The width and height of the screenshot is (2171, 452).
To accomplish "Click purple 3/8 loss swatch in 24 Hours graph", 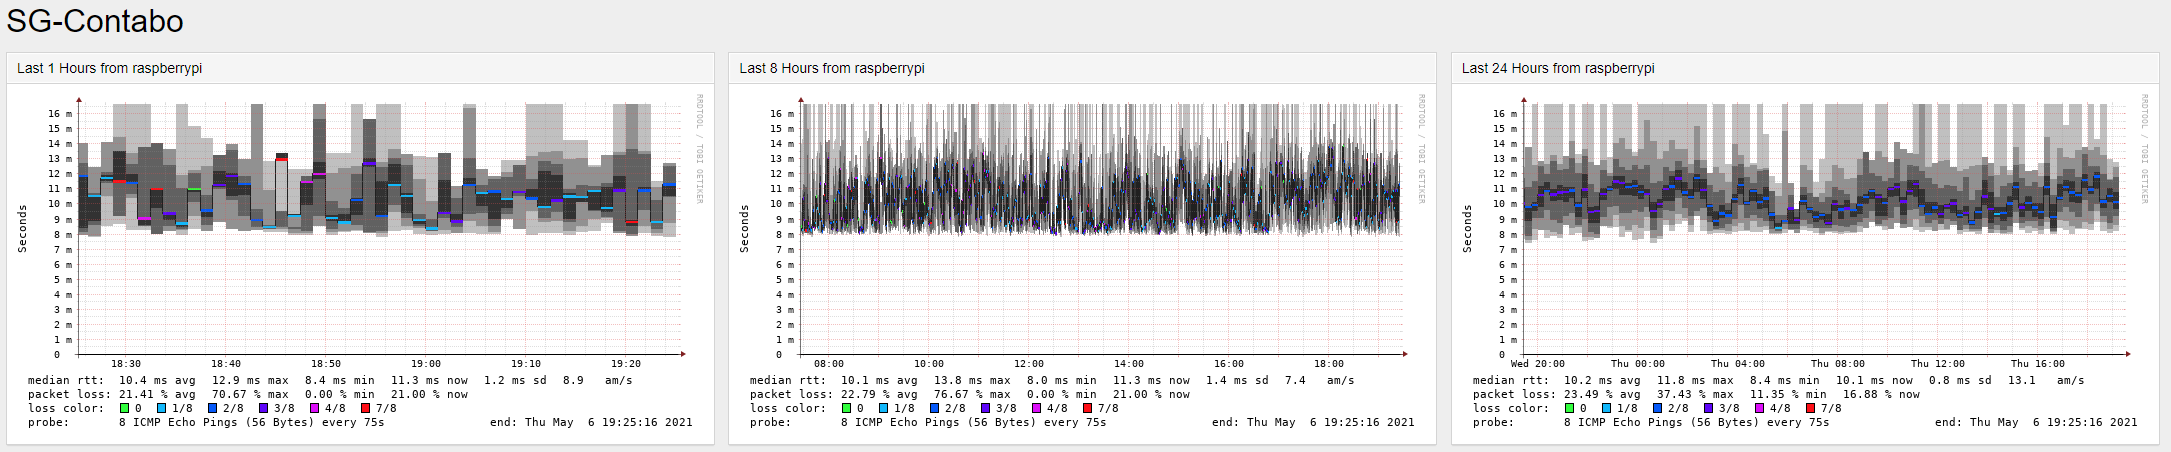I will [x=1708, y=408].
